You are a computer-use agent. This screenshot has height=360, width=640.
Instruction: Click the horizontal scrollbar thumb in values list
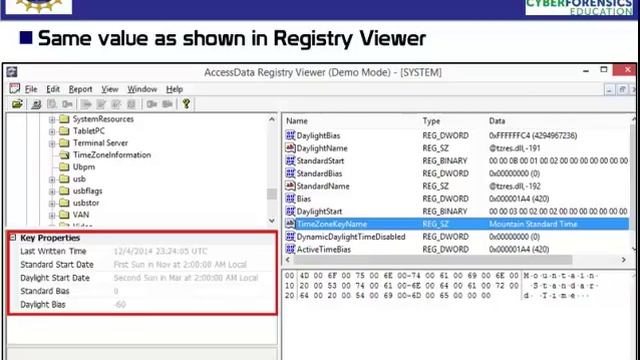tap(433, 260)
